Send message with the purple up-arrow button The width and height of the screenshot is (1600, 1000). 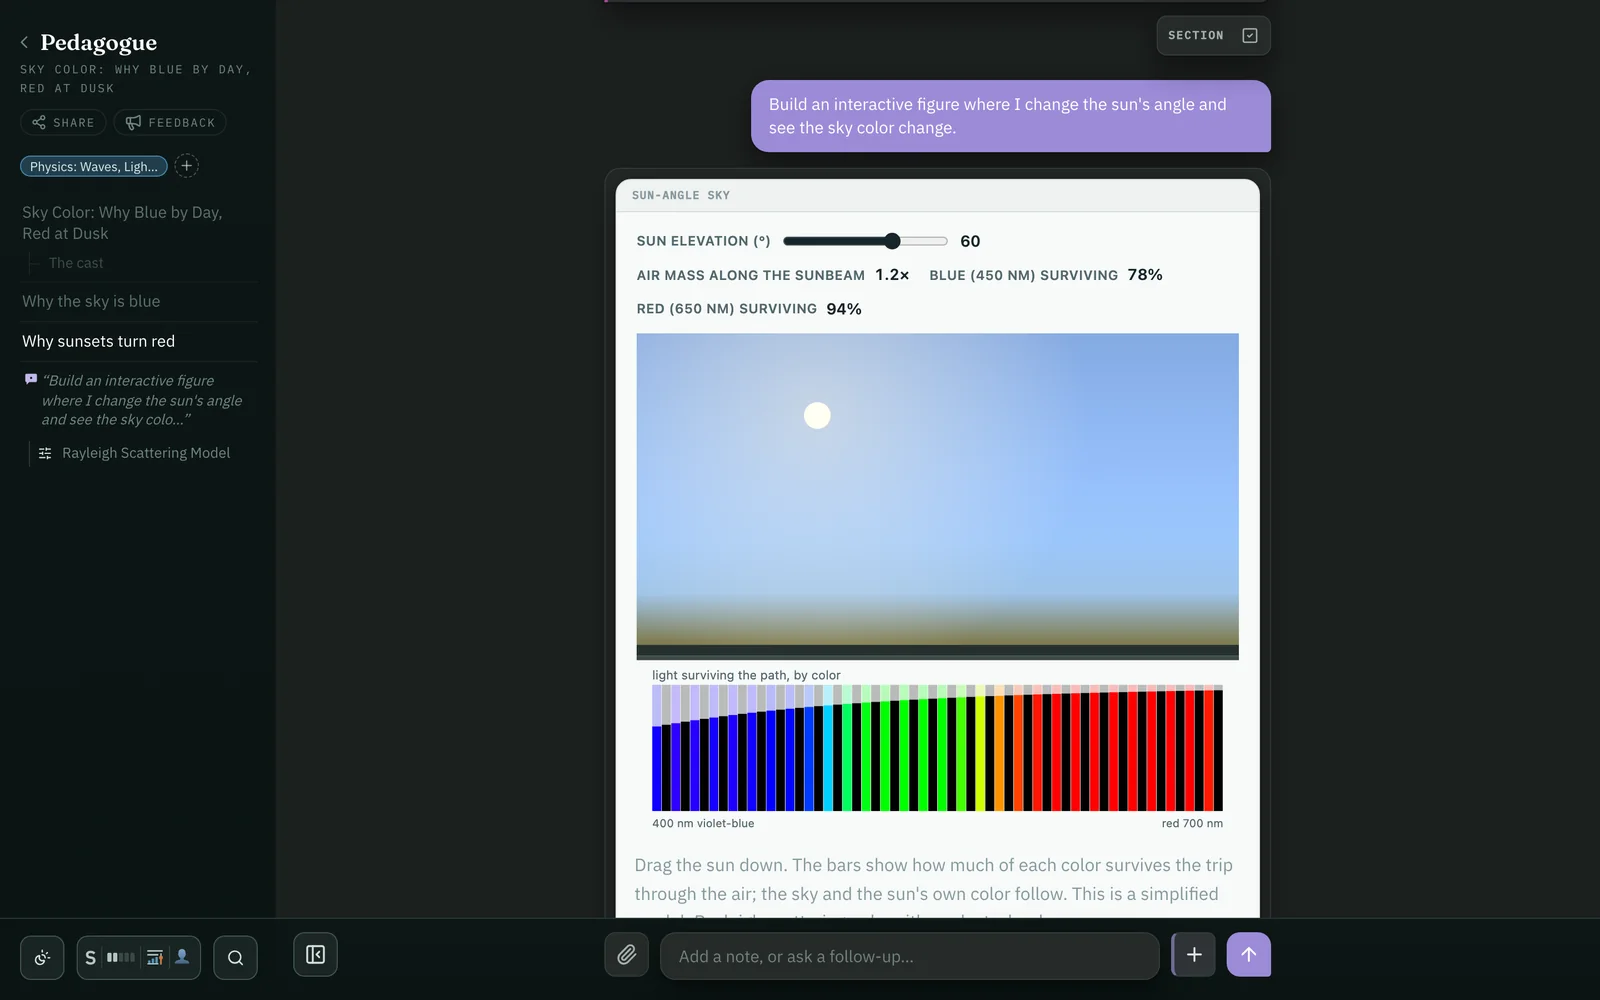(x=1249, y=954)
